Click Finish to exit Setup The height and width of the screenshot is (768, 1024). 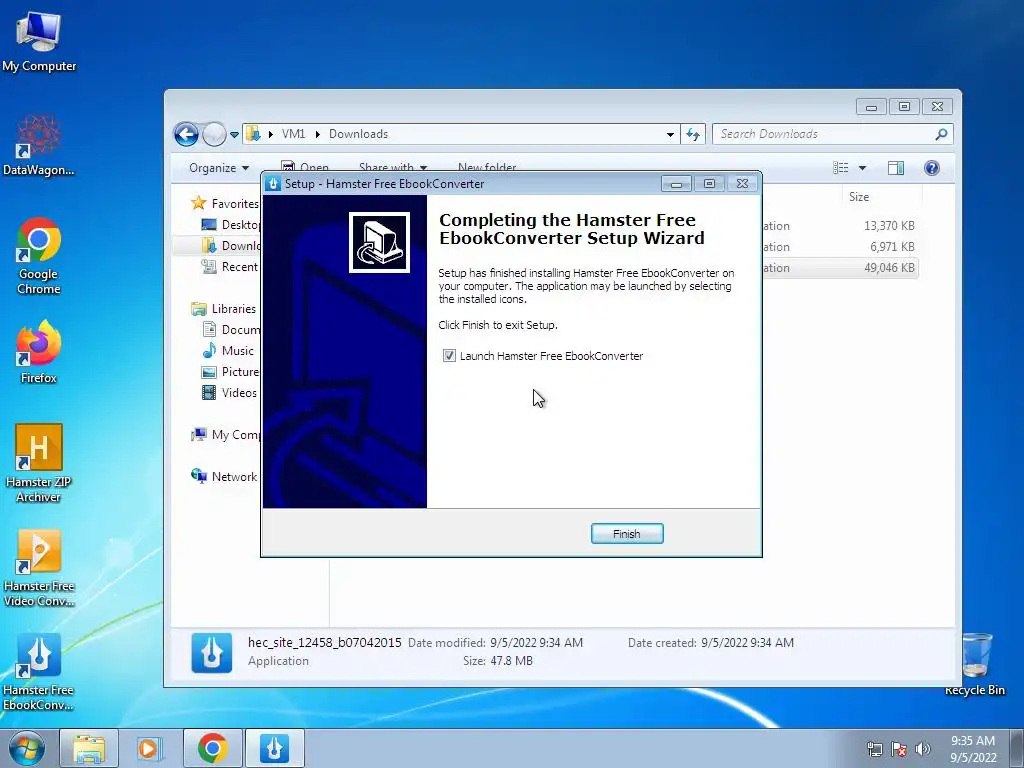627,534
